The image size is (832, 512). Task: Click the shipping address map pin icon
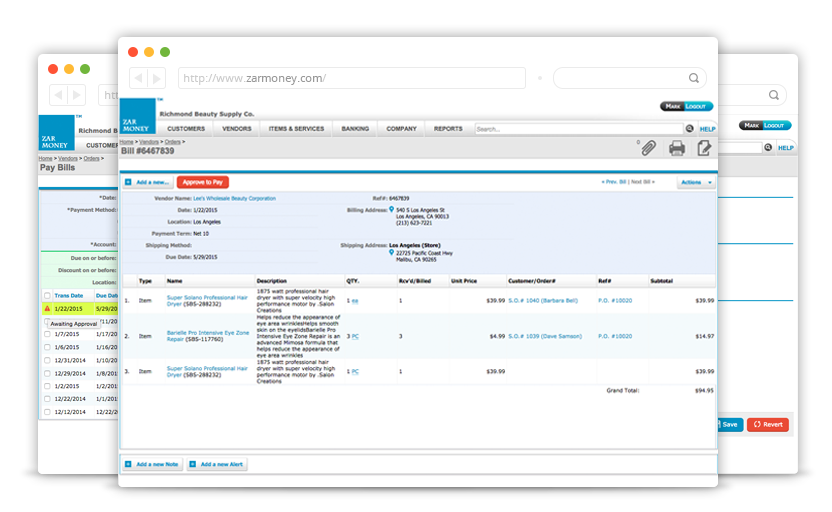click(392, 253)
